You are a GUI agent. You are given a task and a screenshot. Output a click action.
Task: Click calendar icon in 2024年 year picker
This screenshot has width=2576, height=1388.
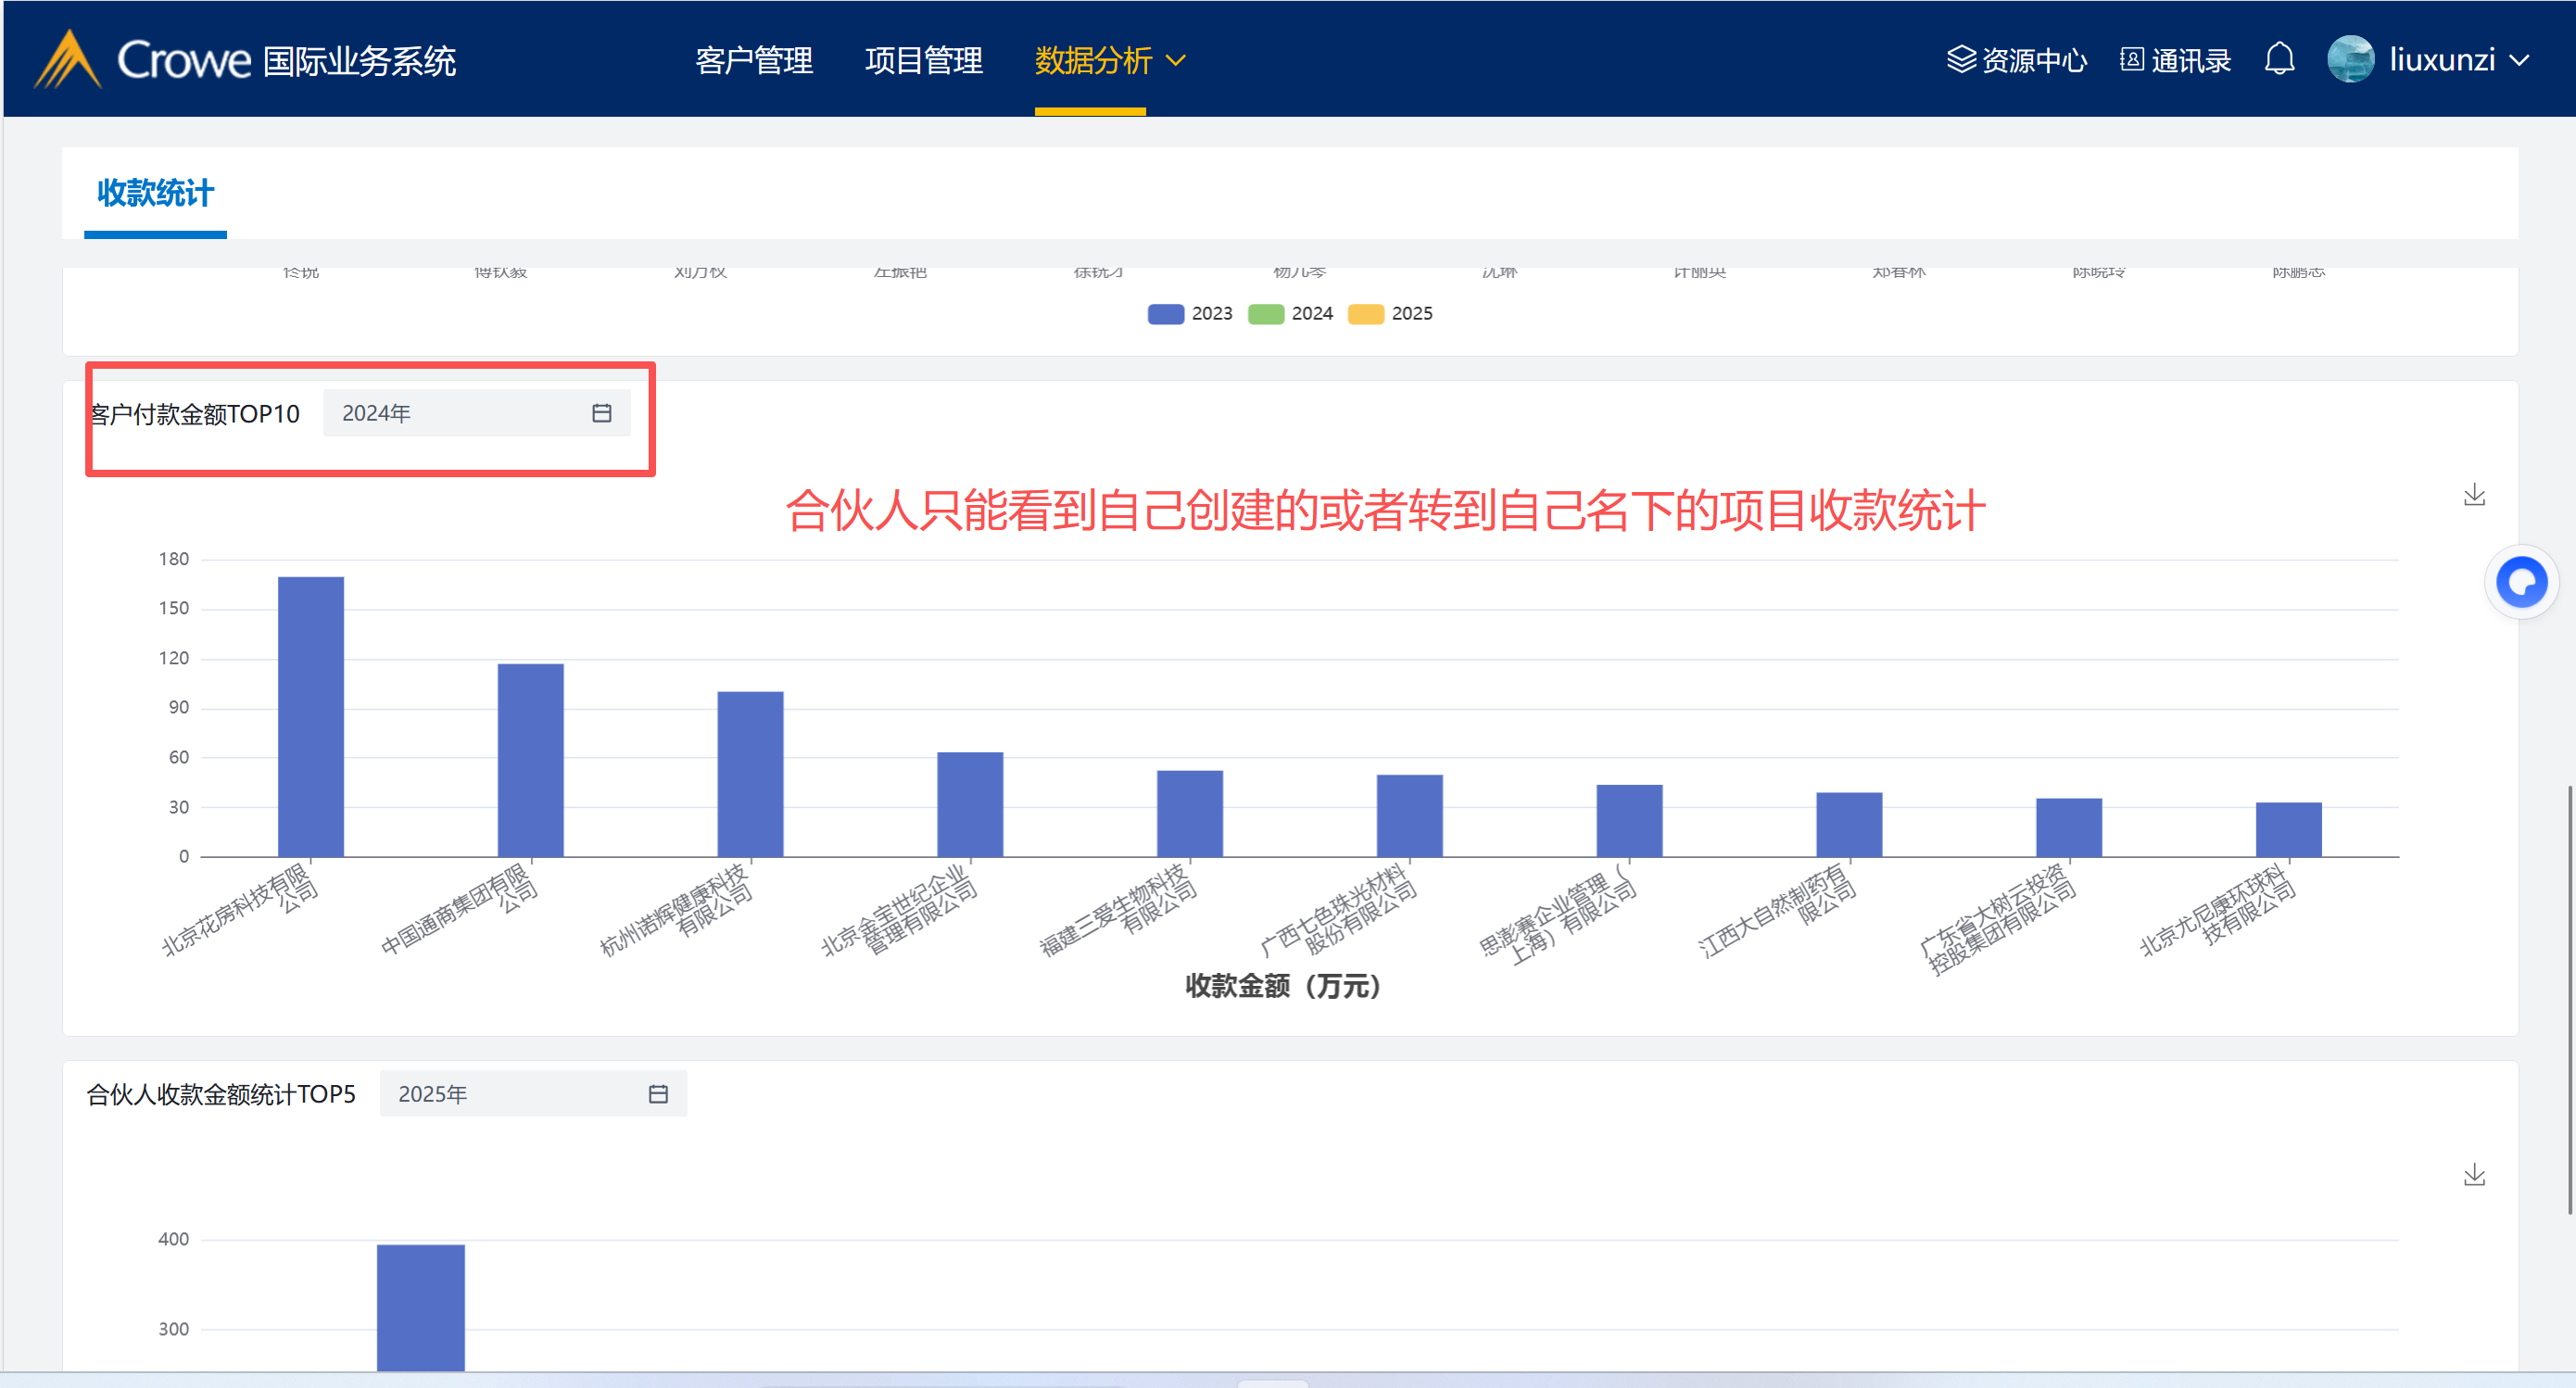click(x=601, y=413)
